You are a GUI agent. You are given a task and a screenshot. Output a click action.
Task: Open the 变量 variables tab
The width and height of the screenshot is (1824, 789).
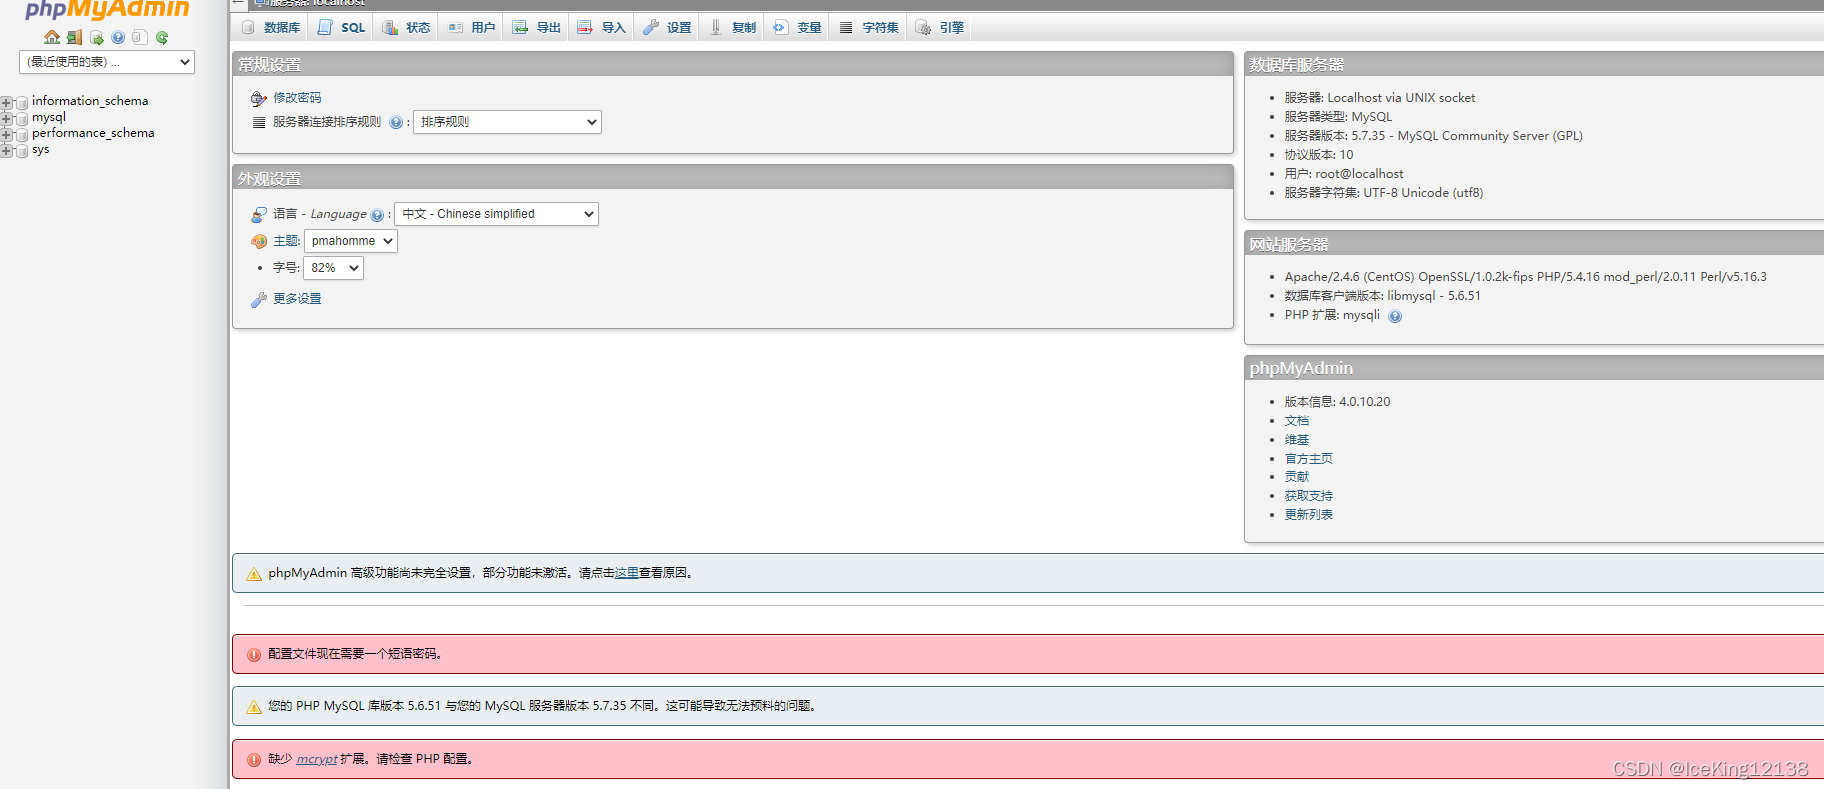797,27
